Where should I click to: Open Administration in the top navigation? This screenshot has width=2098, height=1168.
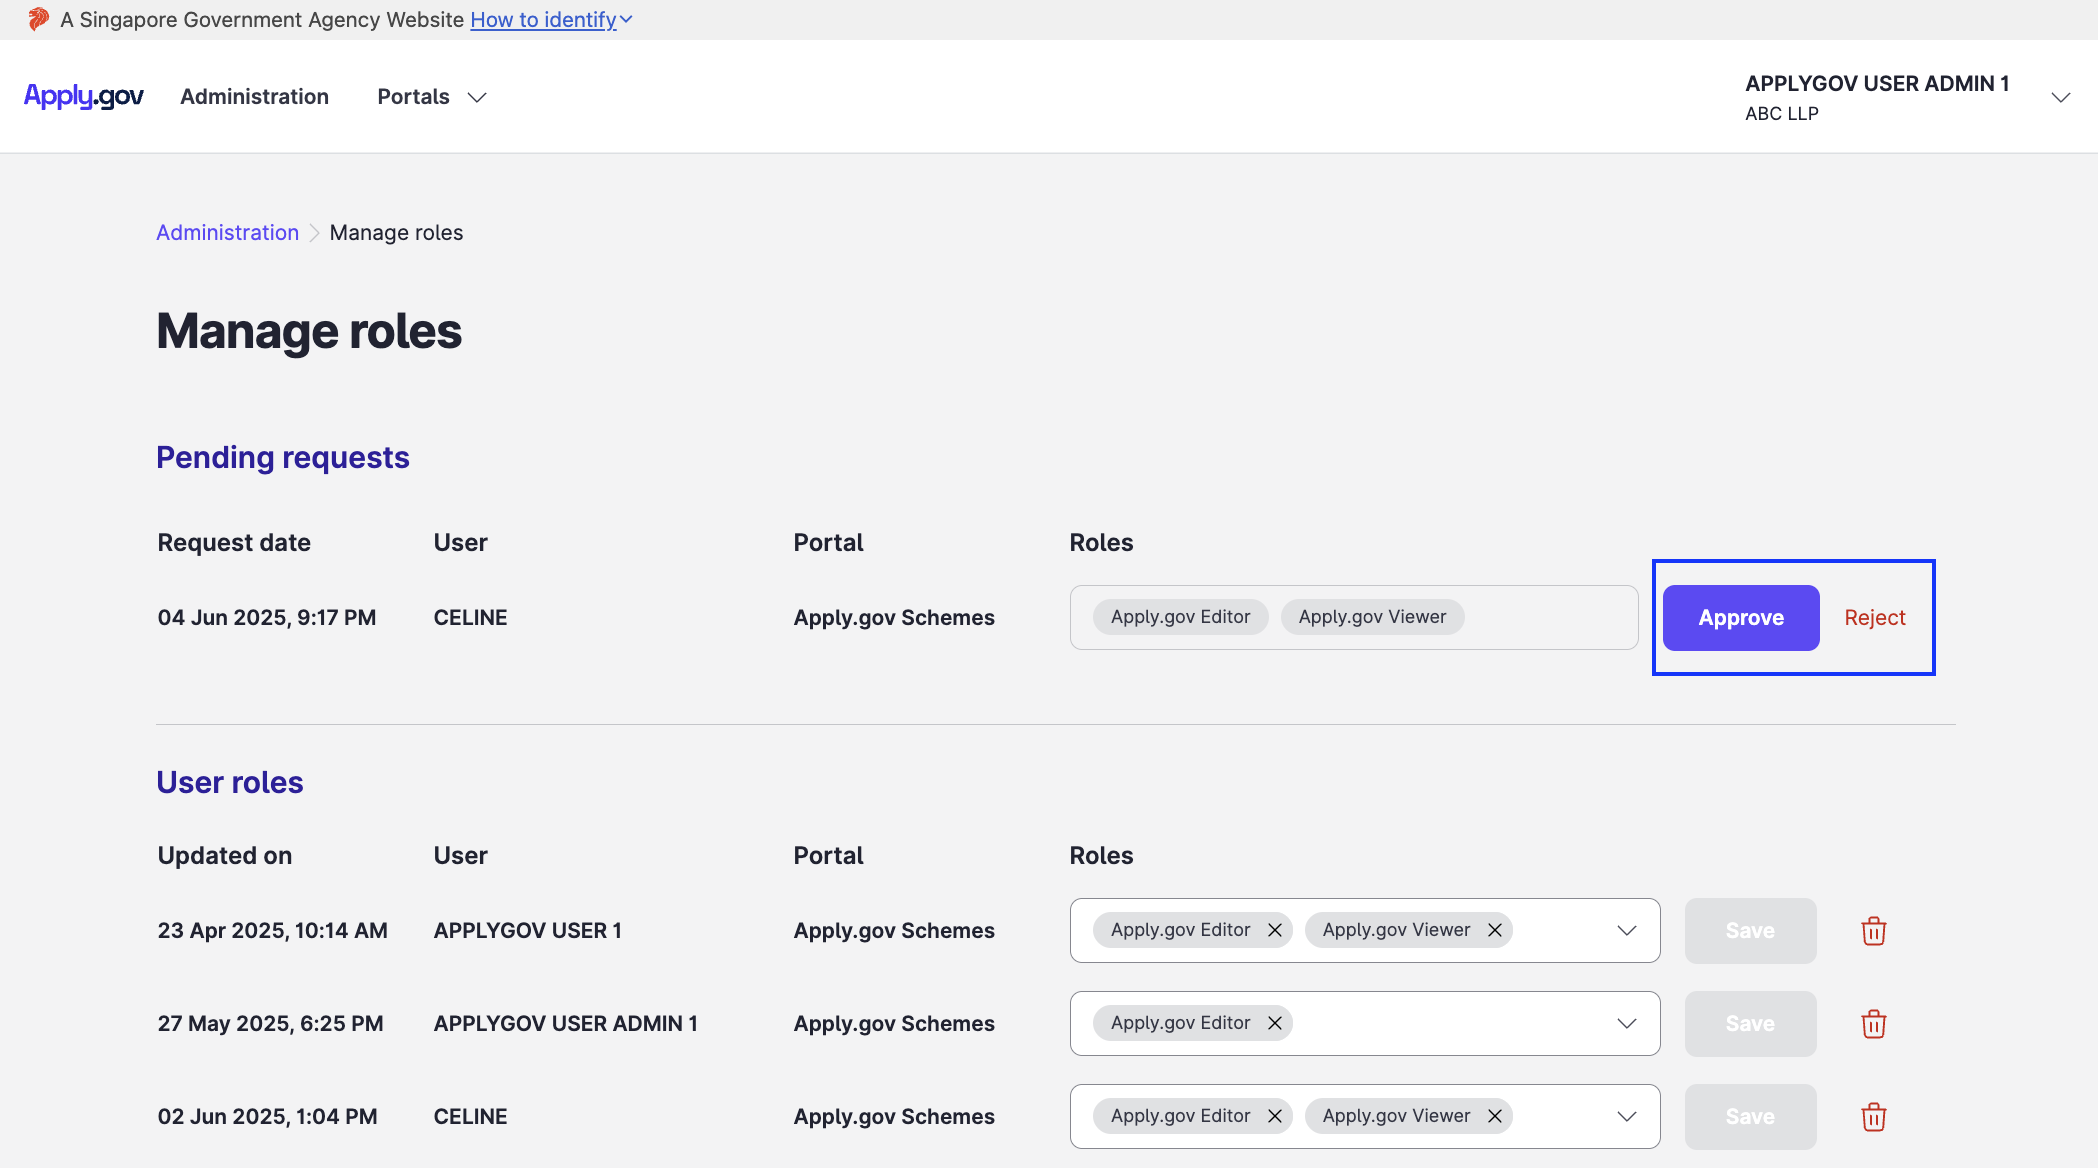pos(254,97)
